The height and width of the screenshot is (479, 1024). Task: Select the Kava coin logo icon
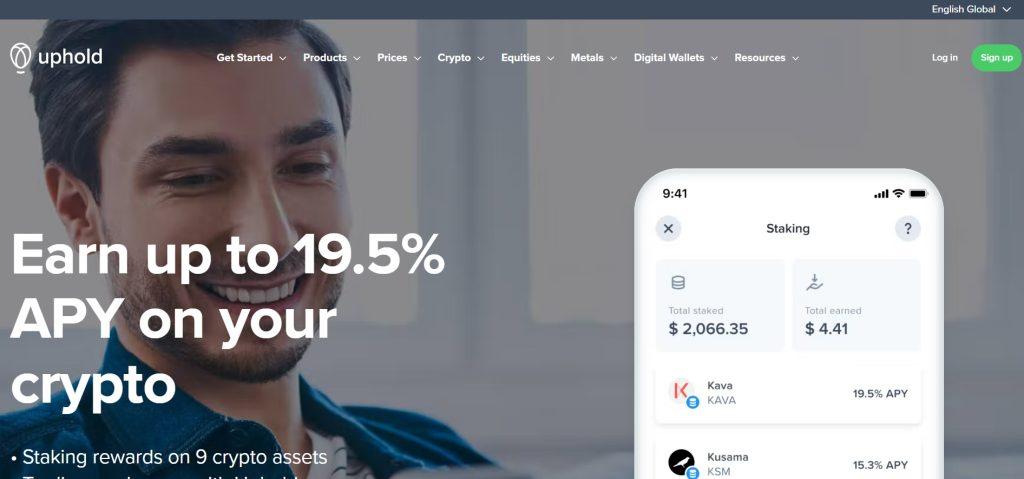681,391
